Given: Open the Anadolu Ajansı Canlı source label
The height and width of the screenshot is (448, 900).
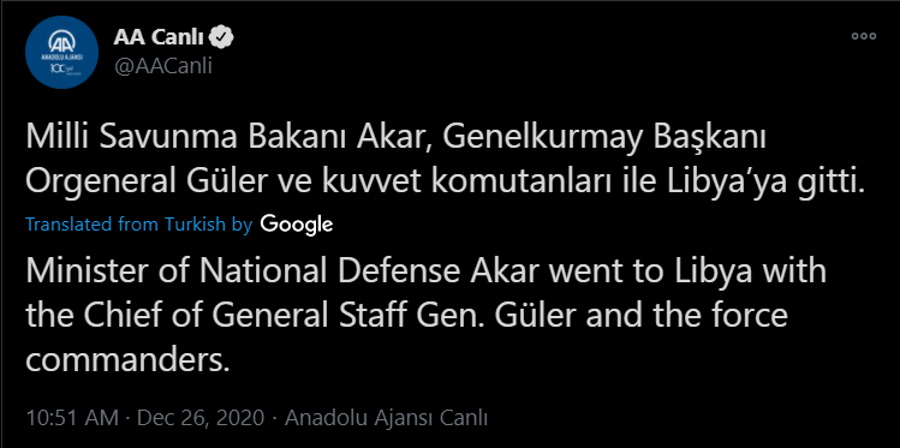Looking at the screenshot, I should tap(387, 416).
